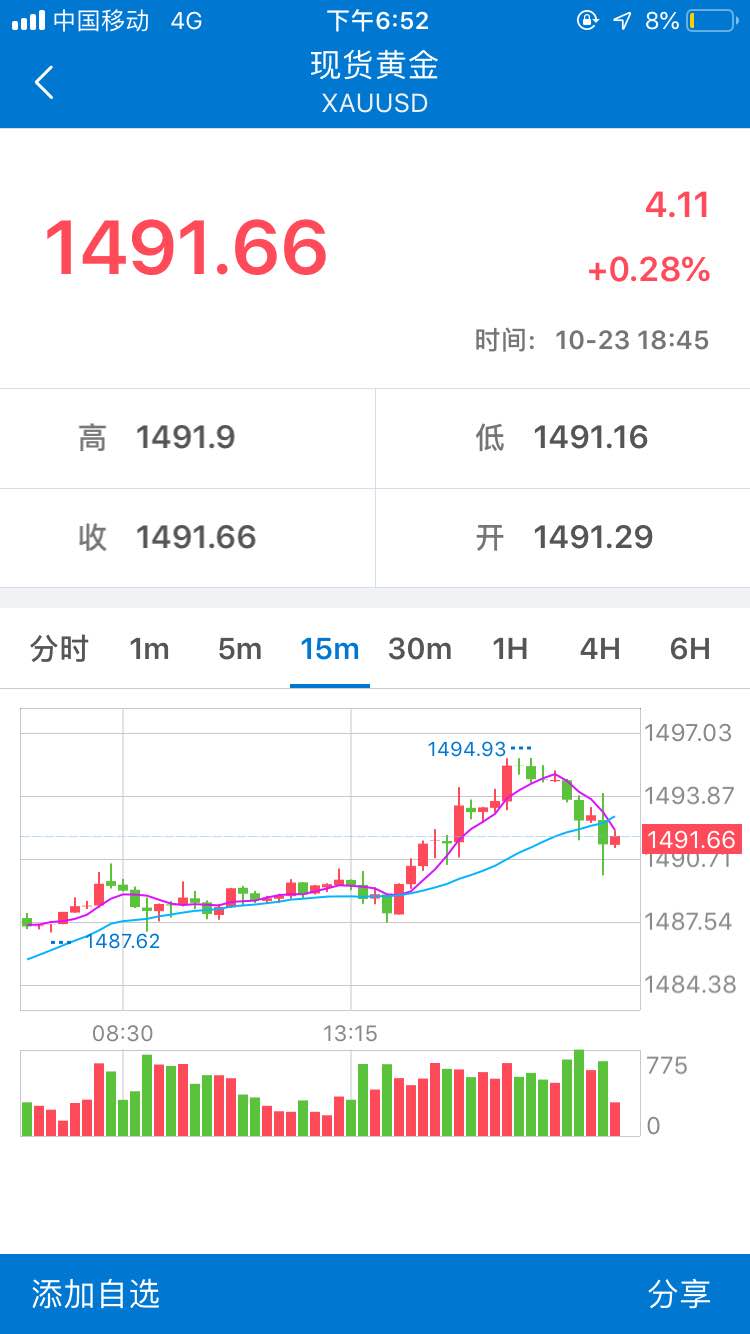Switch to the 30m timeframe
This screenshot has width=750, height=1334.
point(420,649)
